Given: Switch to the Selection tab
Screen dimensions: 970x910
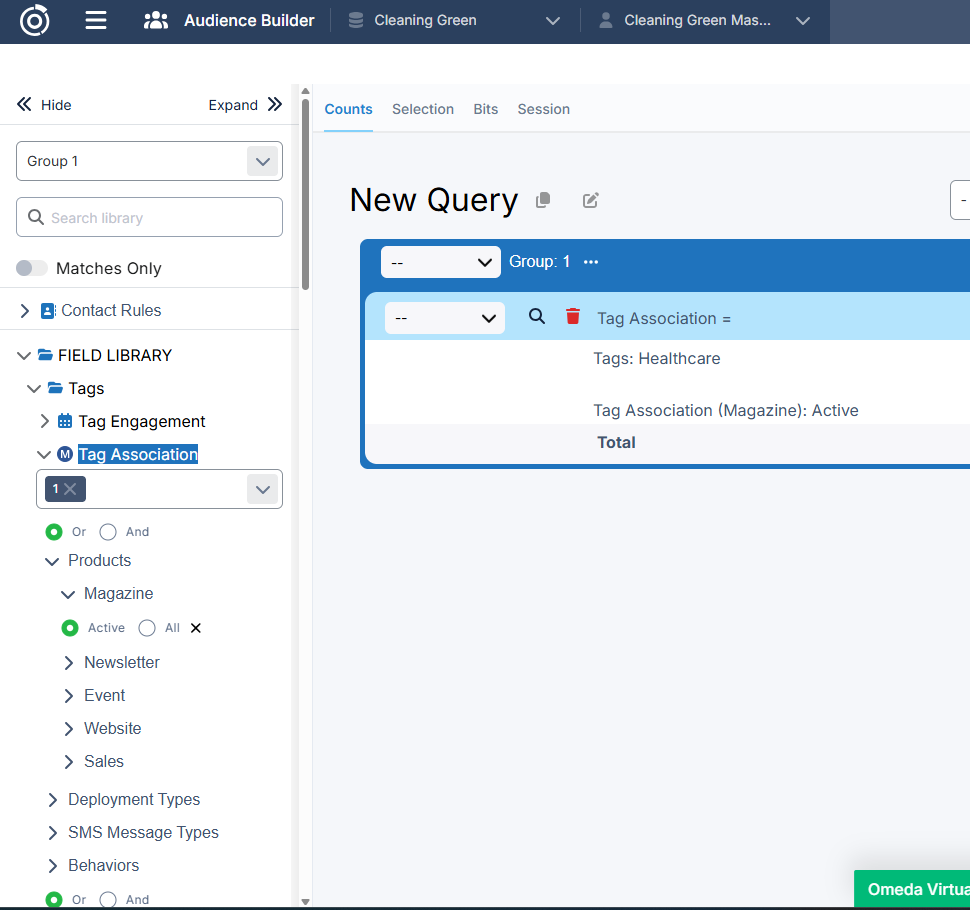Looking at the screenshot, I should click(422, 109).
